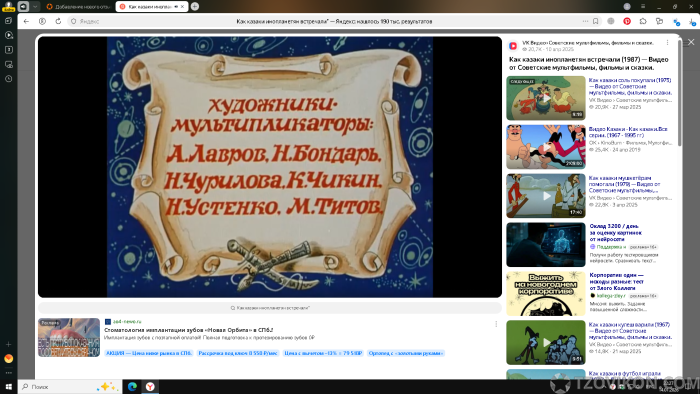Open the orange Alice assistant icon in the sidebar
This screenshot has width=700, height=394.
click(x=8, y=358)
